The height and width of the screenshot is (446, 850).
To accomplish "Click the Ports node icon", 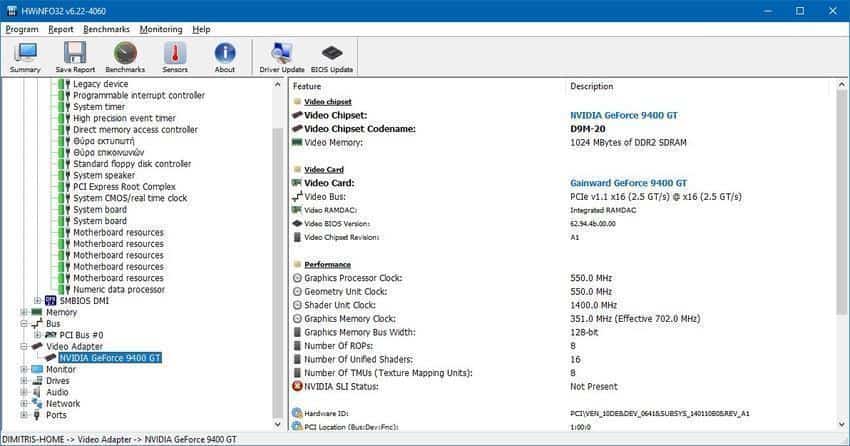I will tap(37, 415).
